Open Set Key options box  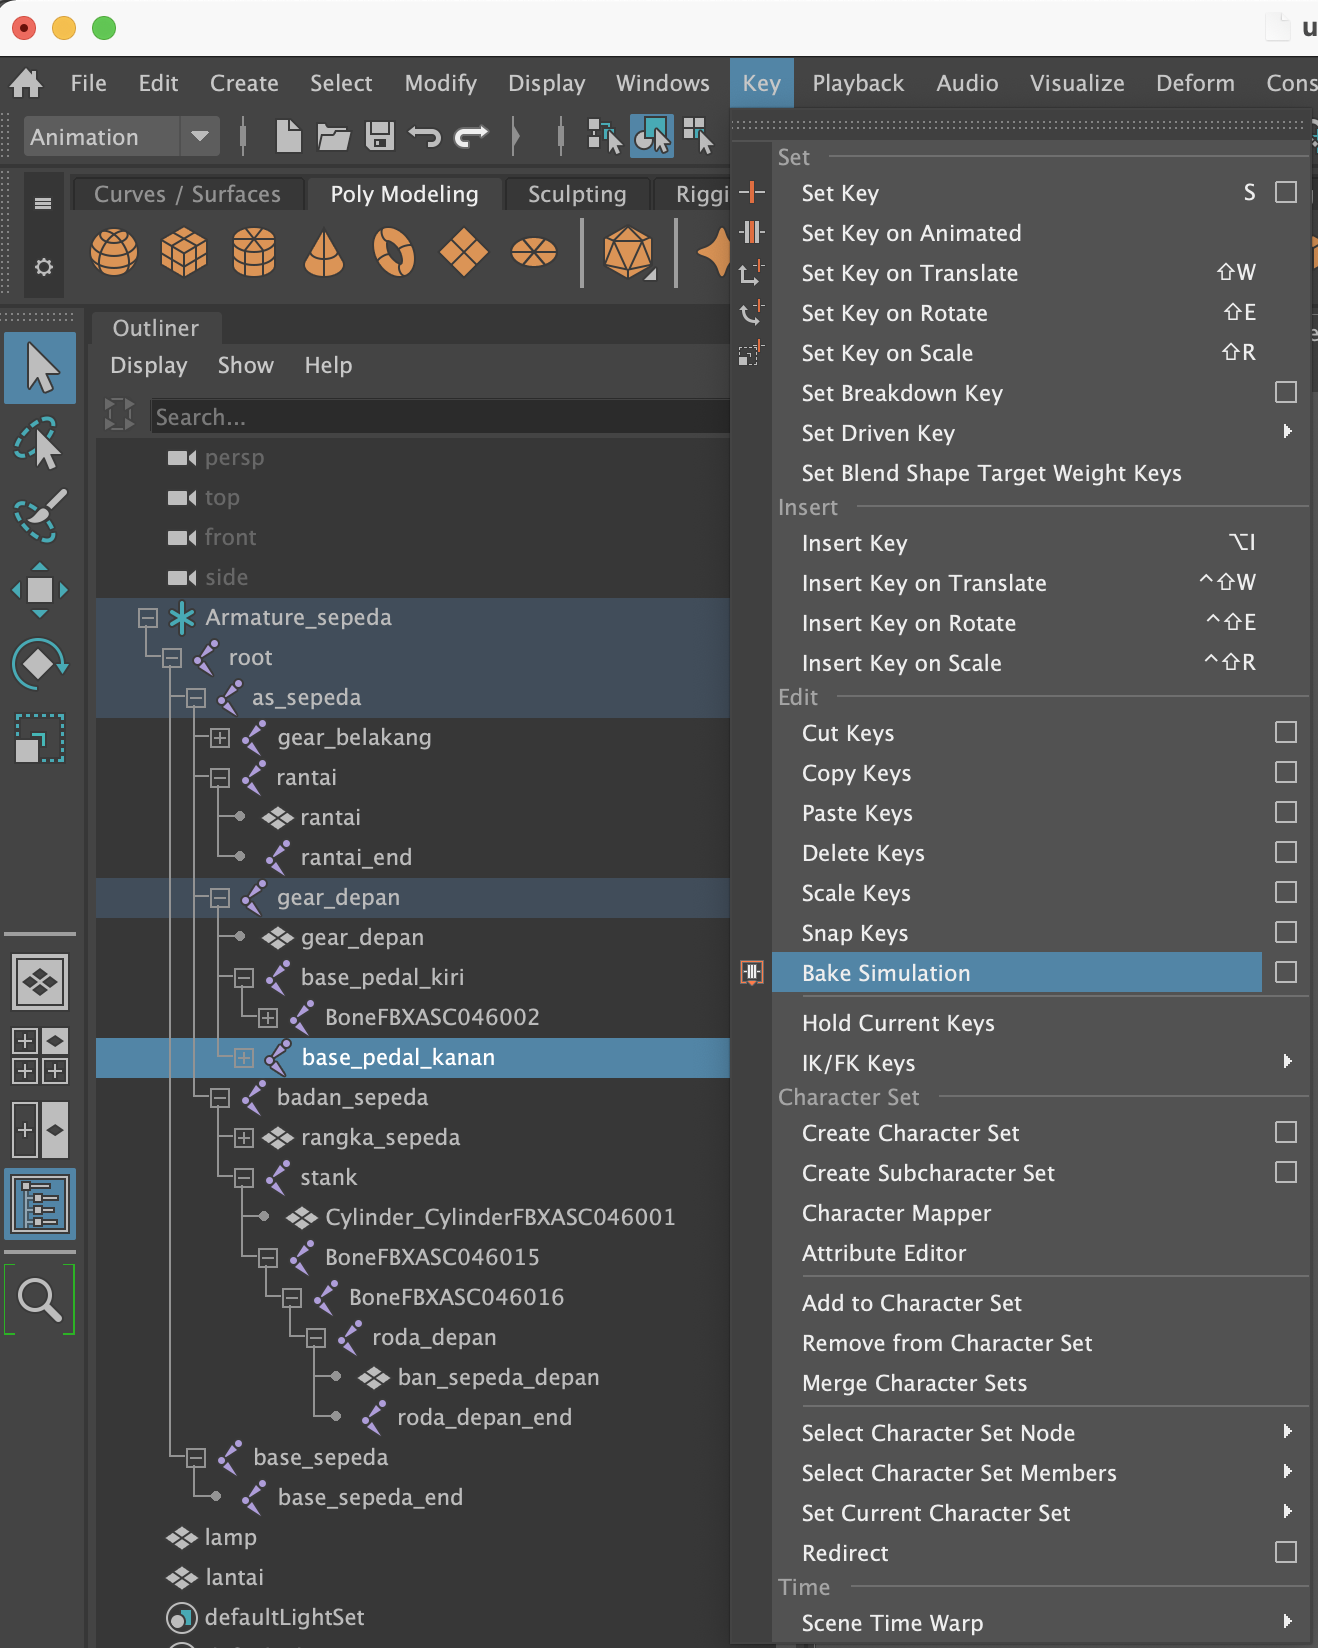tap(1286, 192)
